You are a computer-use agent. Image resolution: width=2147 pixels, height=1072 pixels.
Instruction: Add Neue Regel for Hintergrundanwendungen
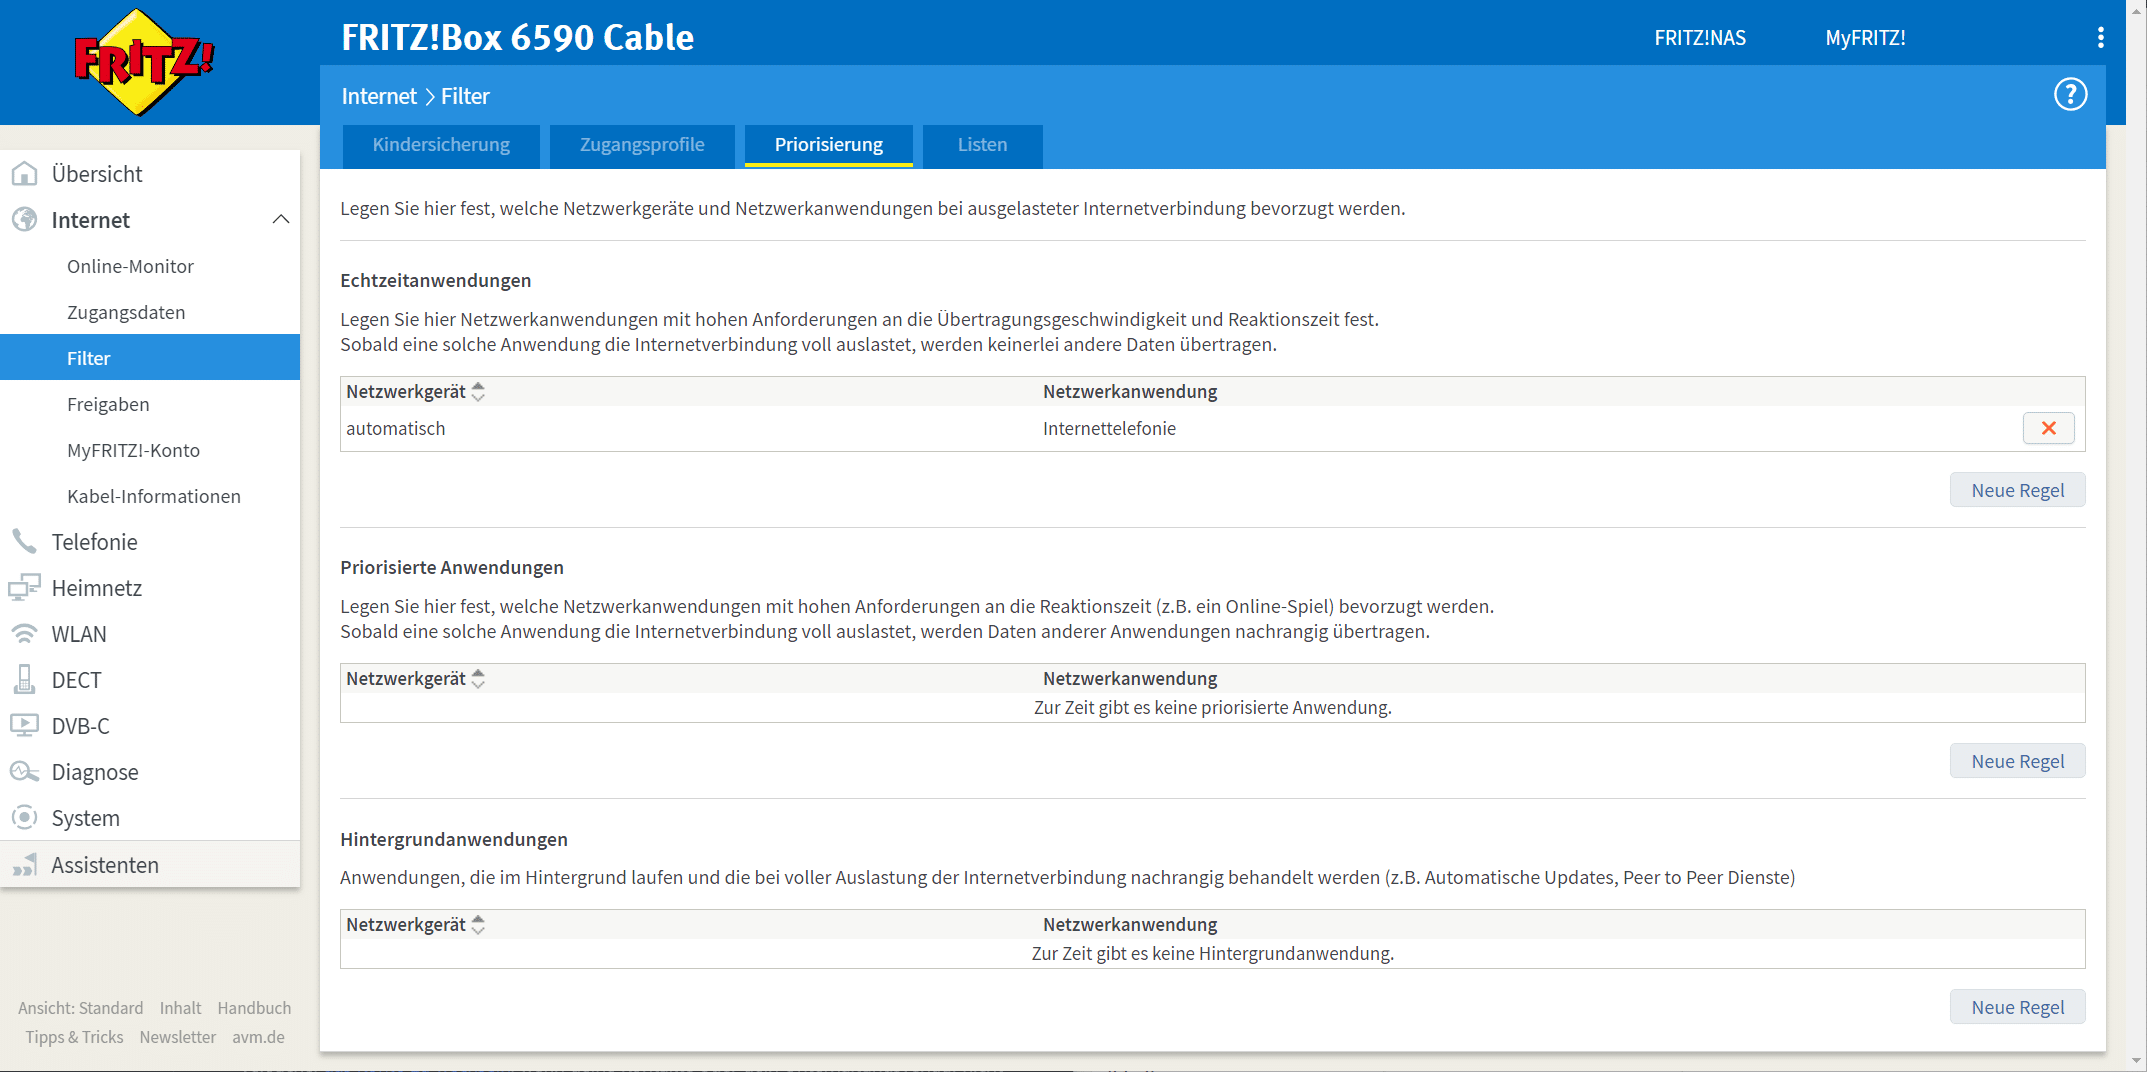pyautogui.click(x=2017, y=1007)
